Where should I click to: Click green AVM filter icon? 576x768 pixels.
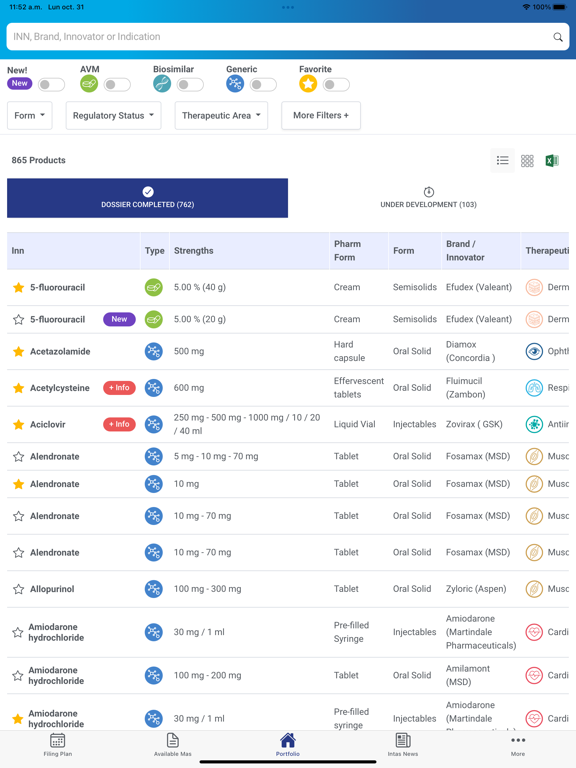click(x=89, y=84)
